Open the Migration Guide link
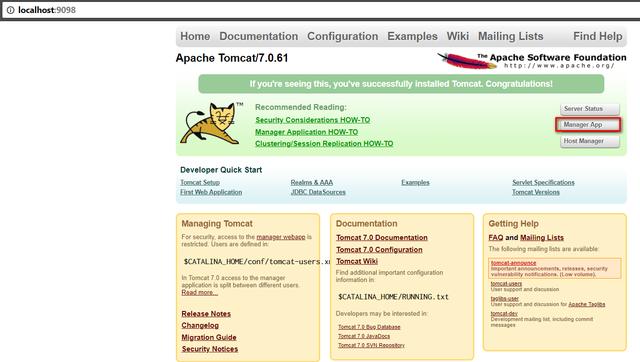The image size is (640, 362). click(209, 338)
